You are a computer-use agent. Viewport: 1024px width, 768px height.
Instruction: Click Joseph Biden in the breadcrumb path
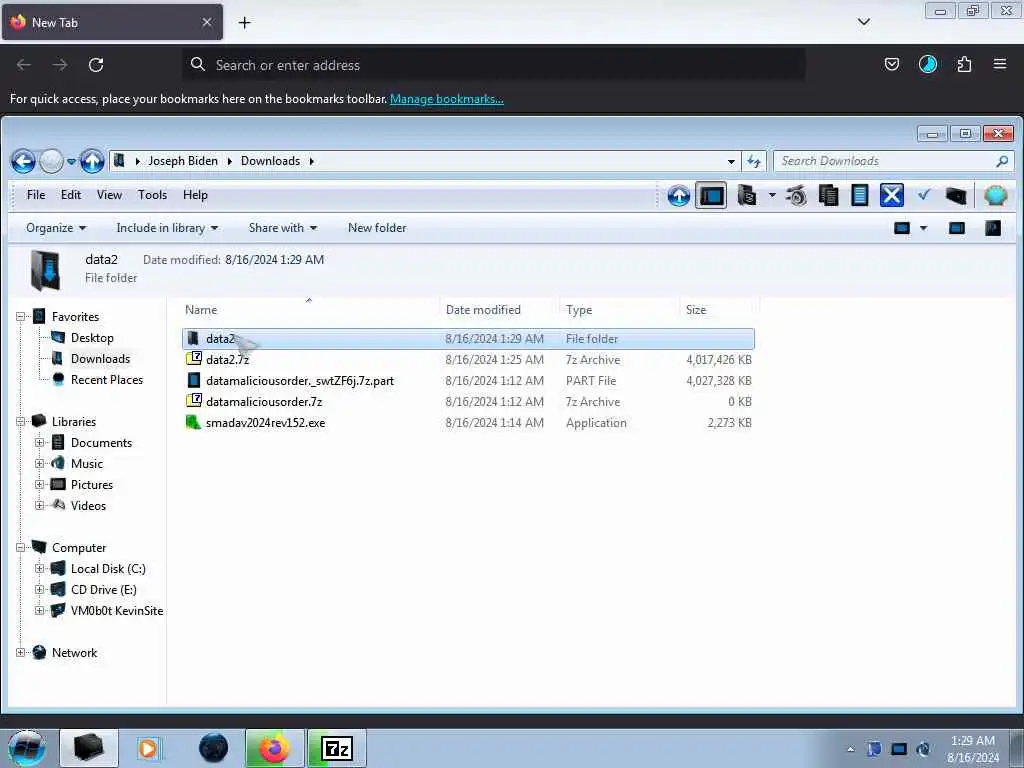(x=183, y=161)
